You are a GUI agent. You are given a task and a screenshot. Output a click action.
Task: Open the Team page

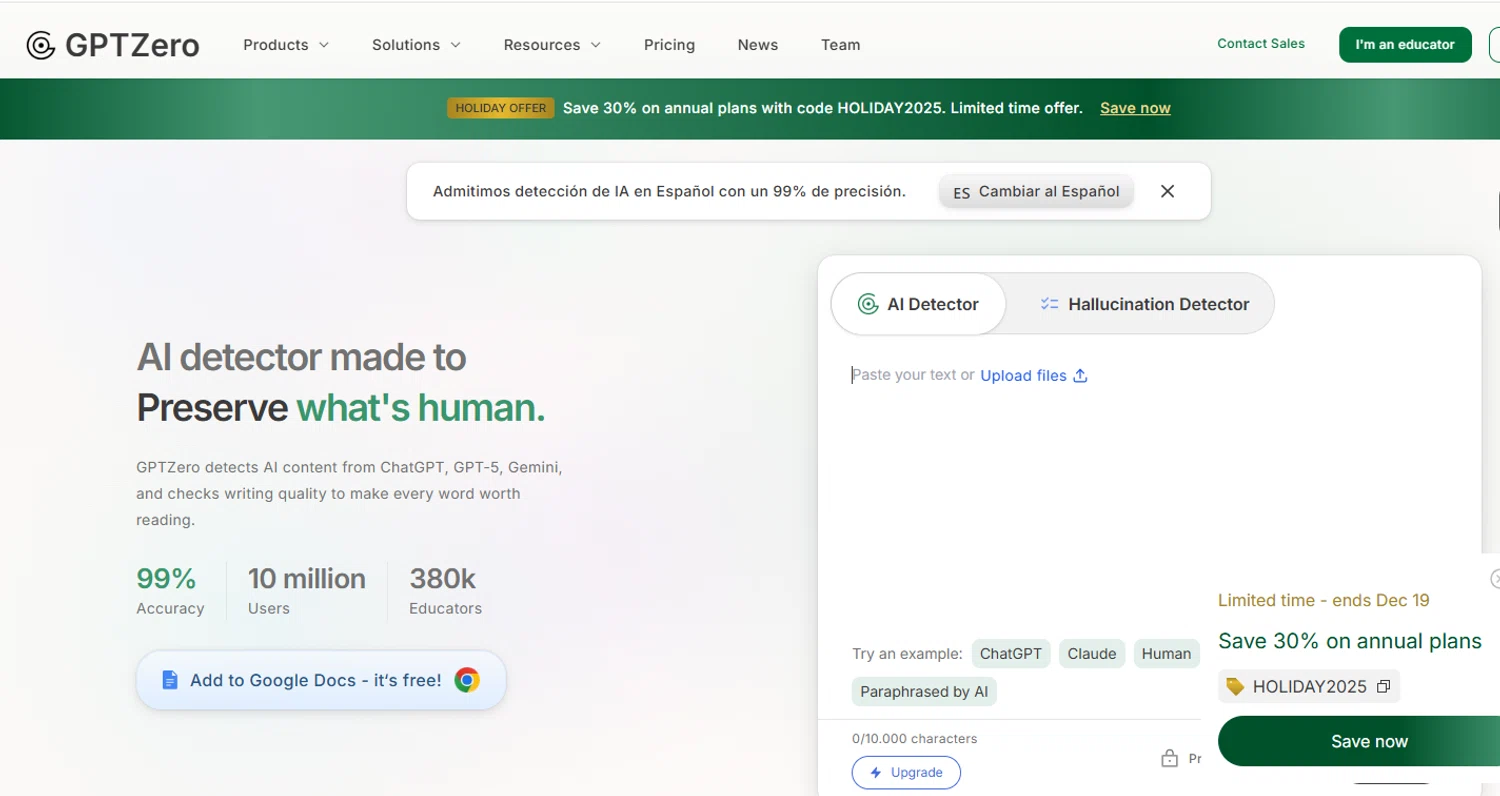pyautogui.click(x=840, y=45)
